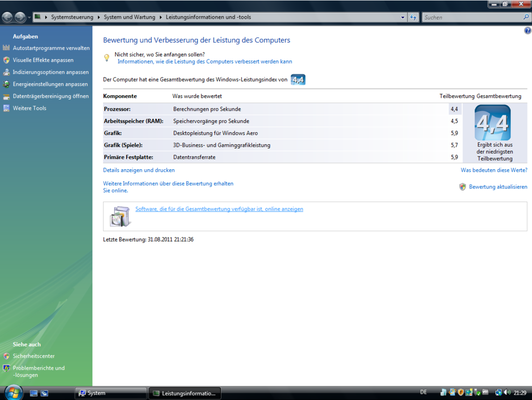The image size is (532, 400).
Task: Open the address bar history dropdown
Action: coord(403,17)
